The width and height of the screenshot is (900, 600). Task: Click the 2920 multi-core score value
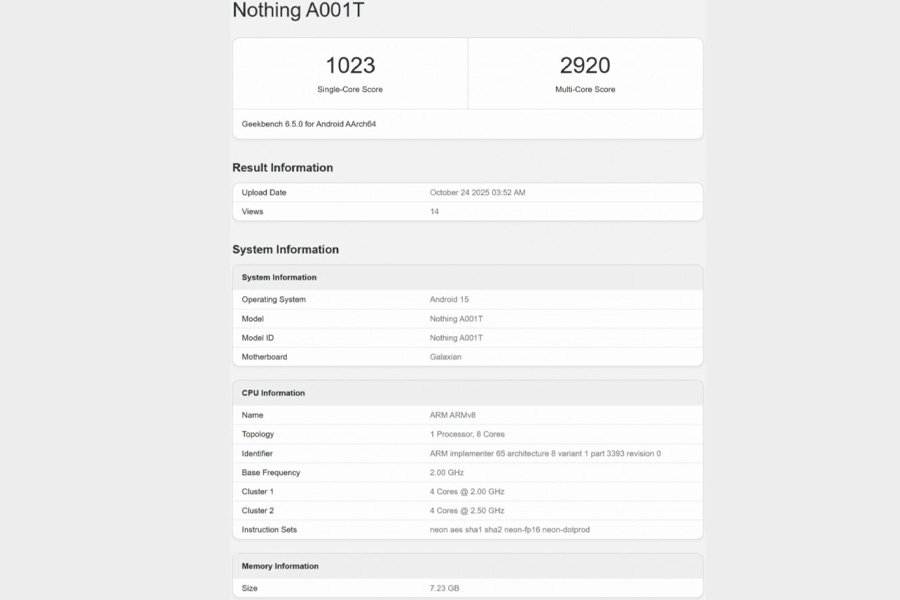coord(585,65)
